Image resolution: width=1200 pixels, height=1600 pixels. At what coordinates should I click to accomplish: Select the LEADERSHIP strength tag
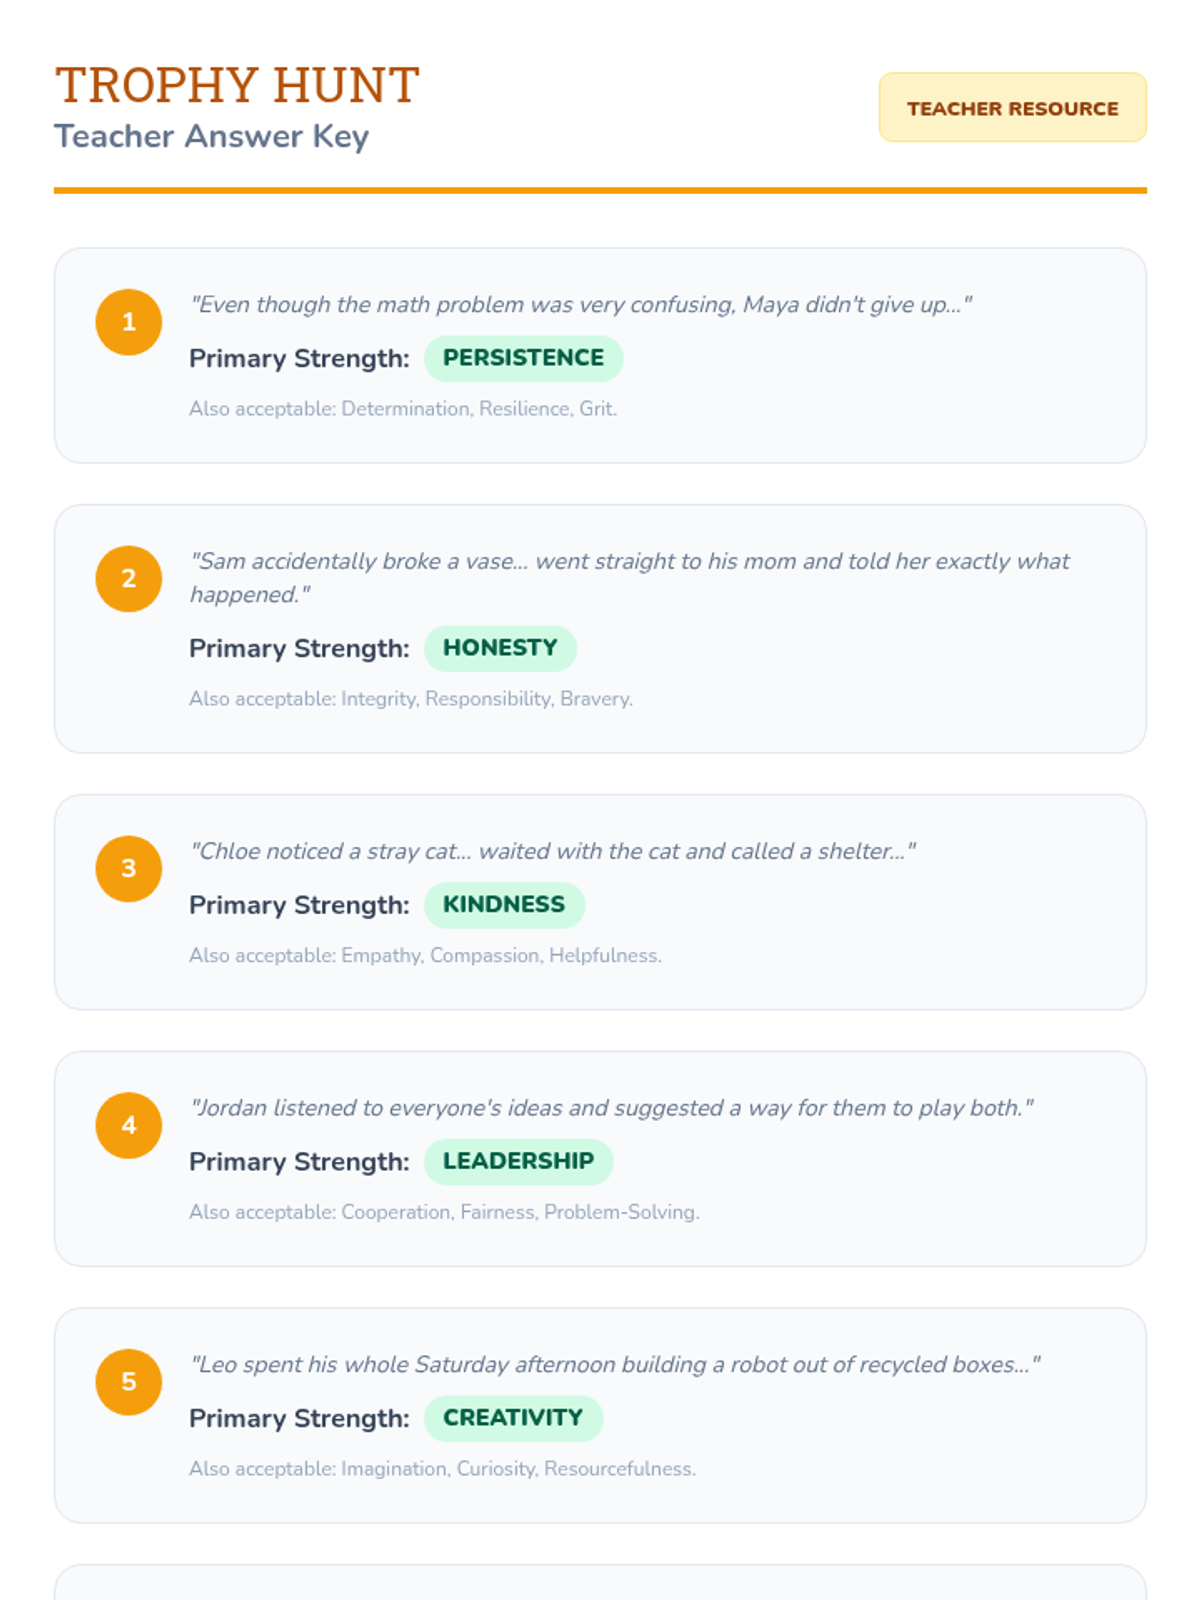(x=518, y=1161)
